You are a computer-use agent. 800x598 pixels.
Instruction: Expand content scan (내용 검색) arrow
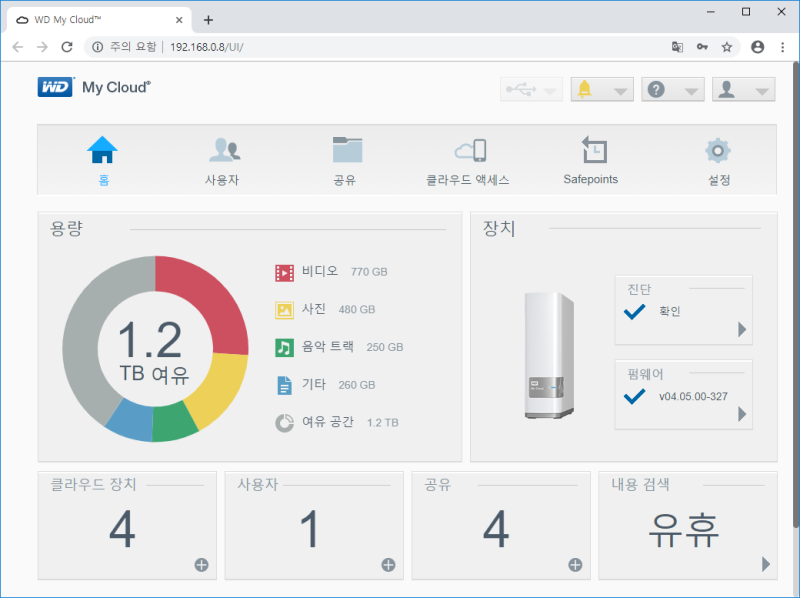coord(765,564)
